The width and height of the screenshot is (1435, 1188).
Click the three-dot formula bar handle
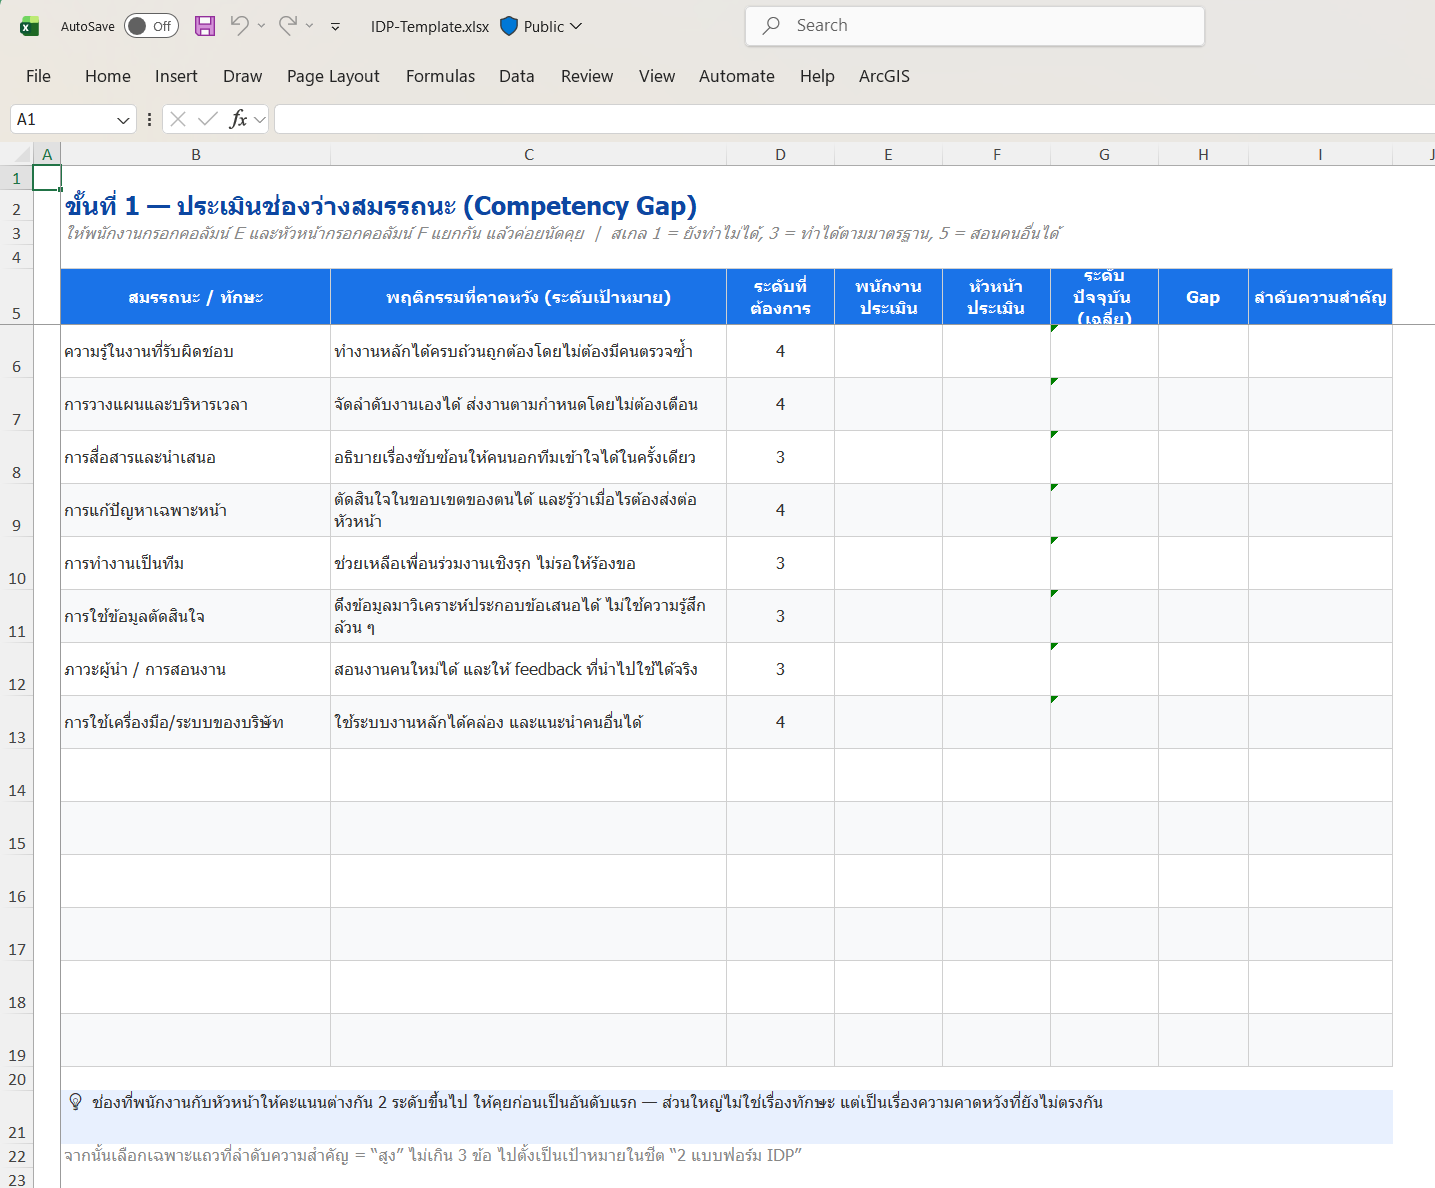pyautogui.click(x=149, y=119)
